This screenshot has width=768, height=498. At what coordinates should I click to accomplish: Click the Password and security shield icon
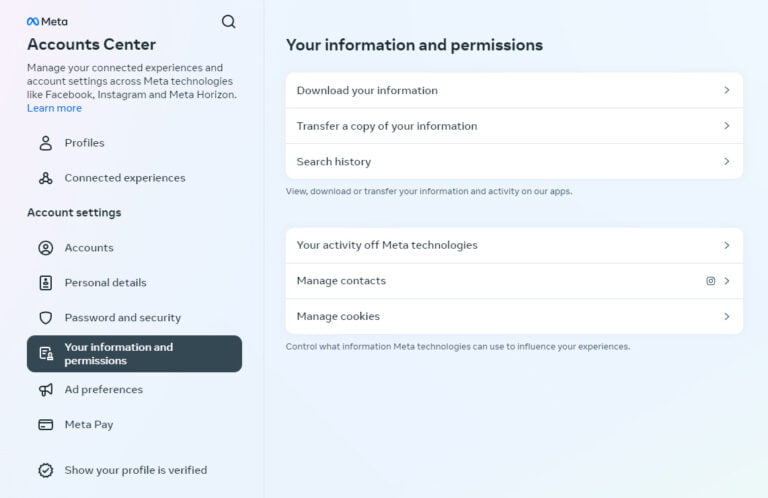(x=46, y=318)
